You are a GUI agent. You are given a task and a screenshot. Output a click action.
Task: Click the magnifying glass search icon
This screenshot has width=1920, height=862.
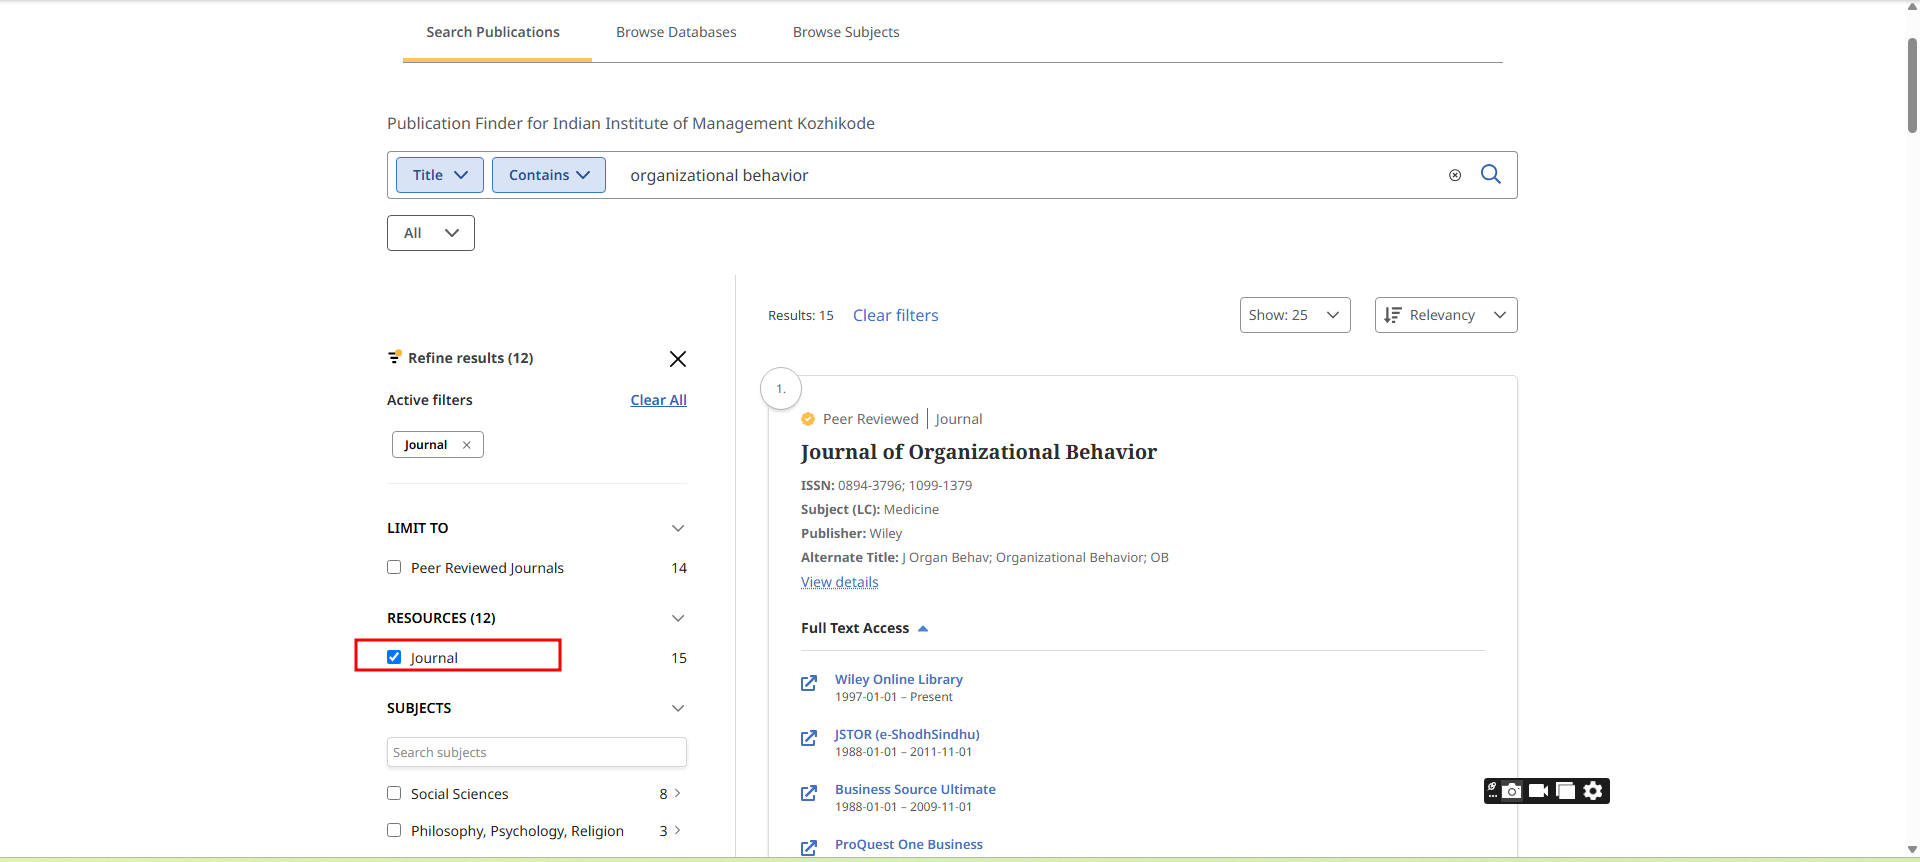1490,175
